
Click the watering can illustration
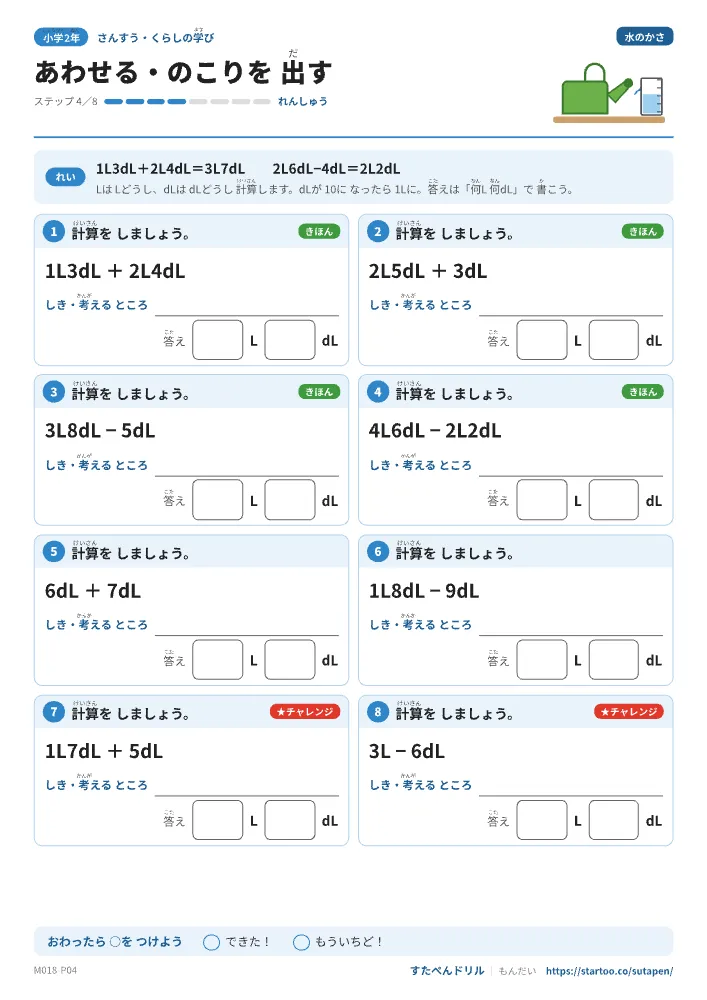coord(597,89)
